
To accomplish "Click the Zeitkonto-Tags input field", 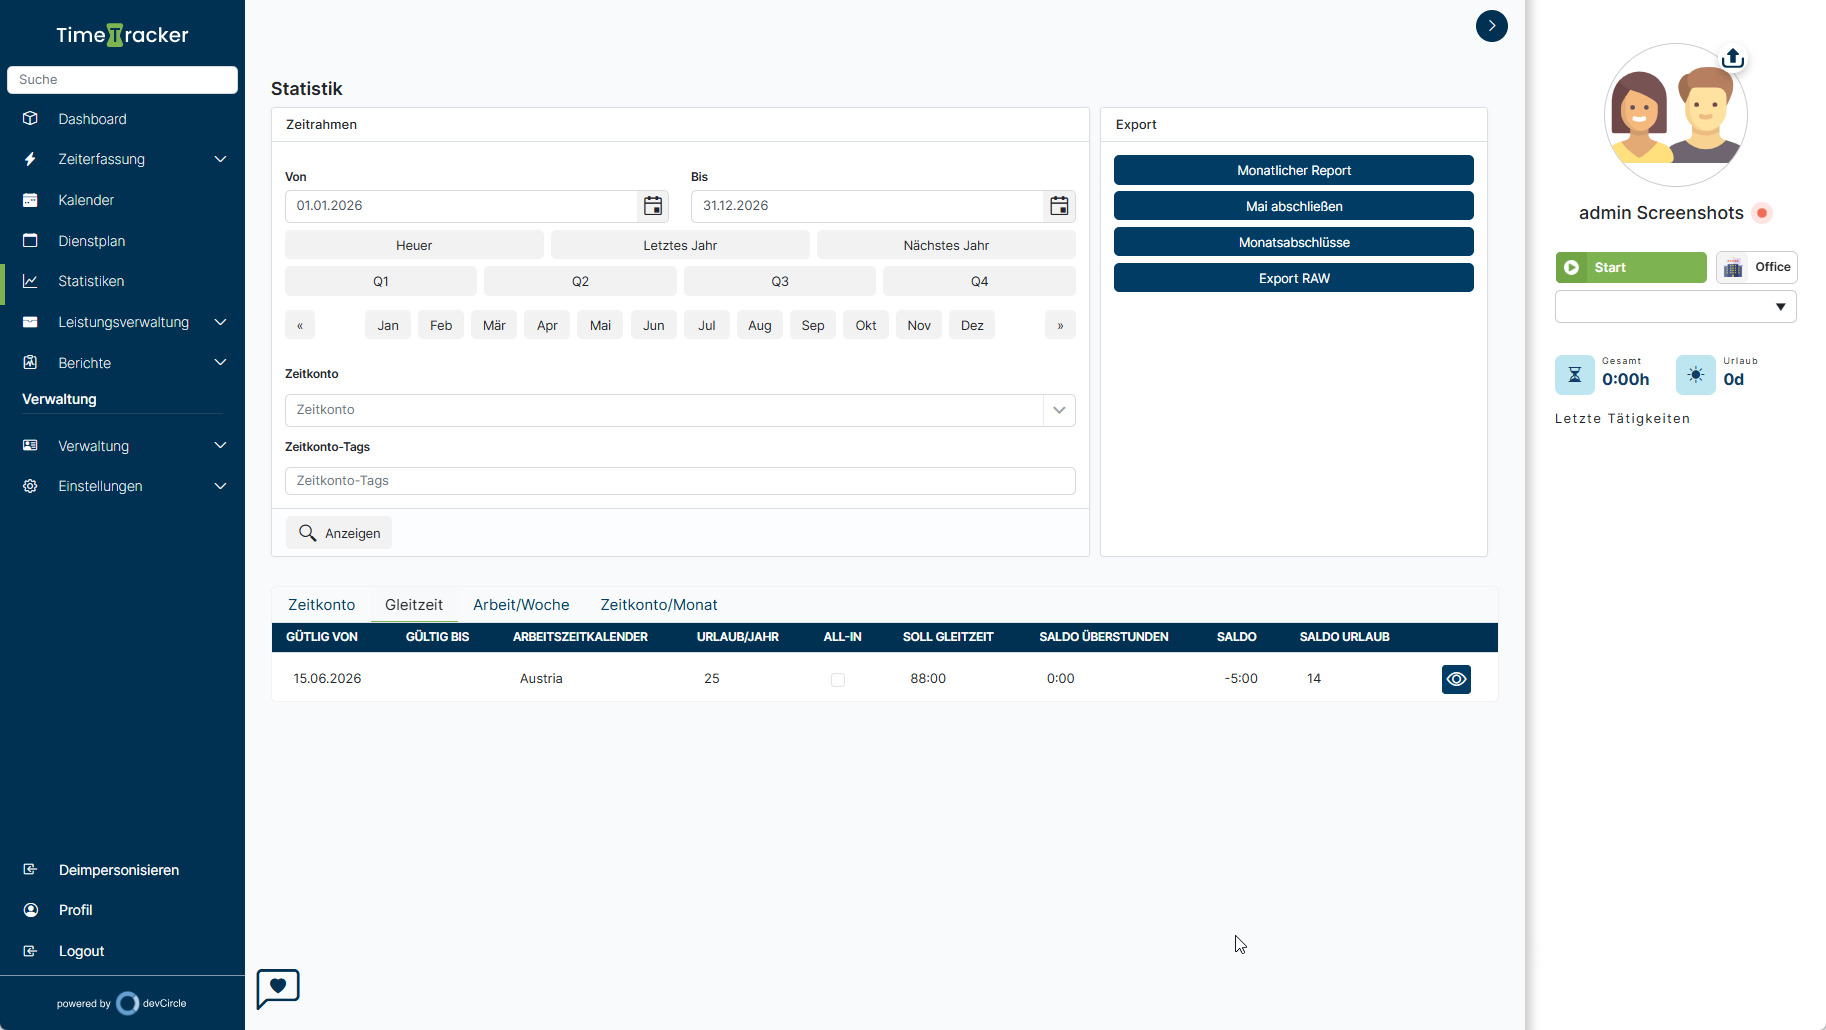I will click(x=680, y=481).
